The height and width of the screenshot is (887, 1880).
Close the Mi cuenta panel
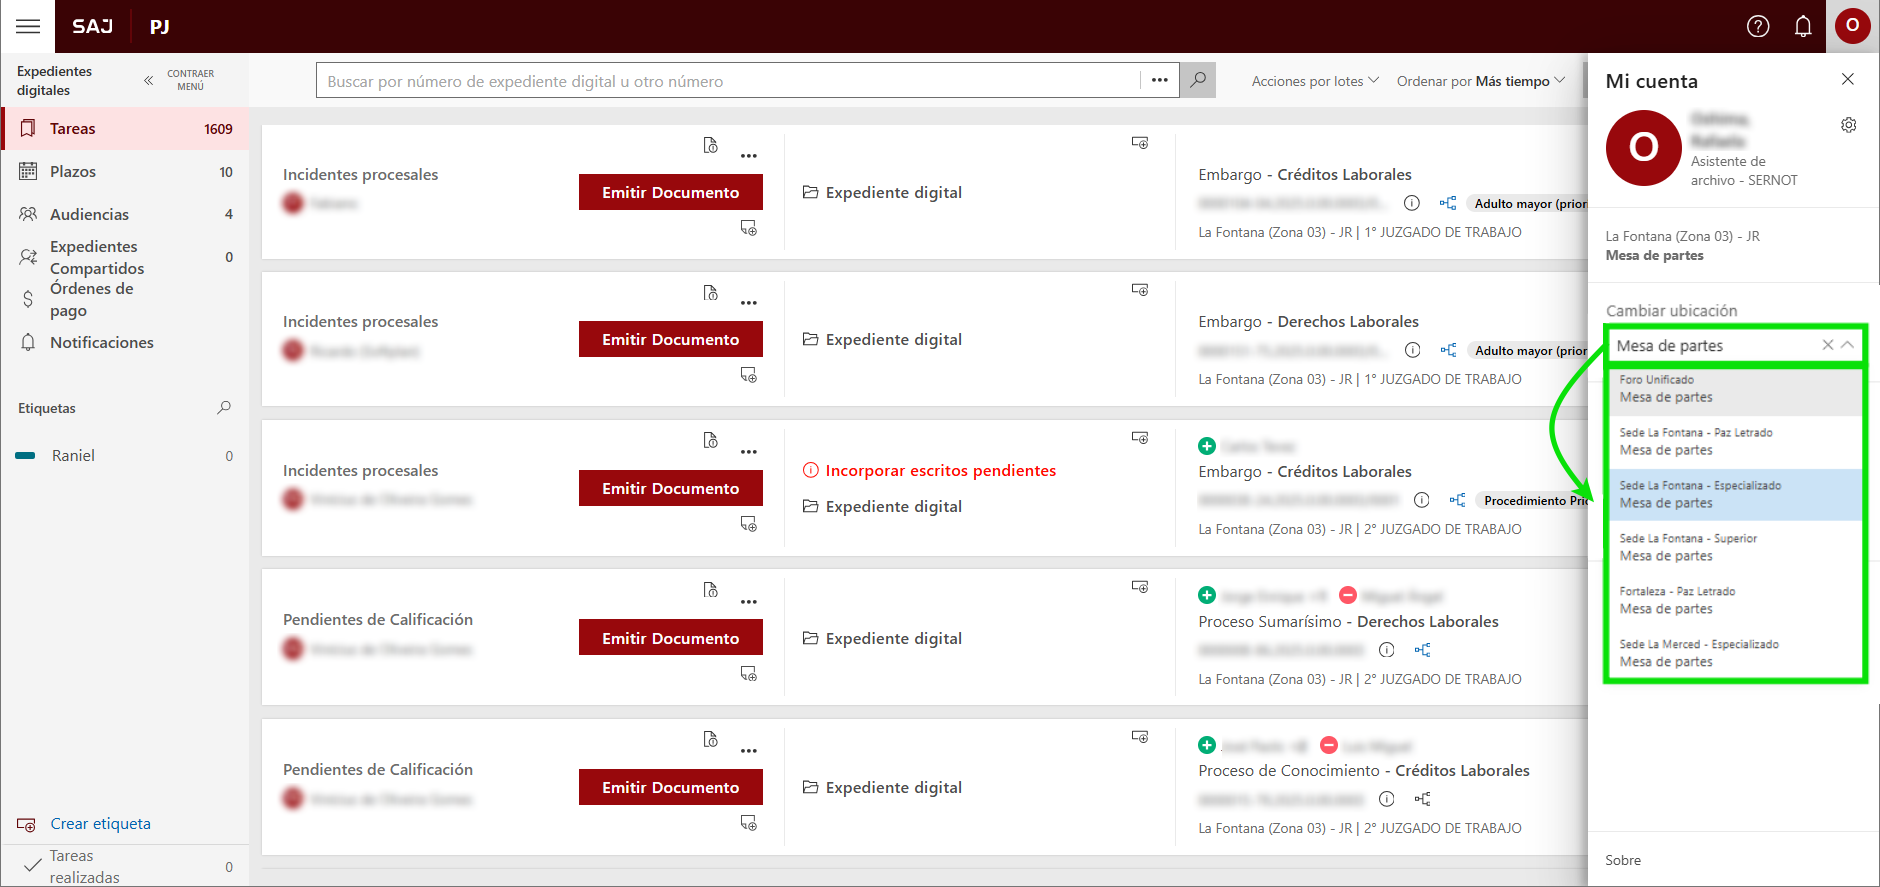click(x=1847, y=80)
